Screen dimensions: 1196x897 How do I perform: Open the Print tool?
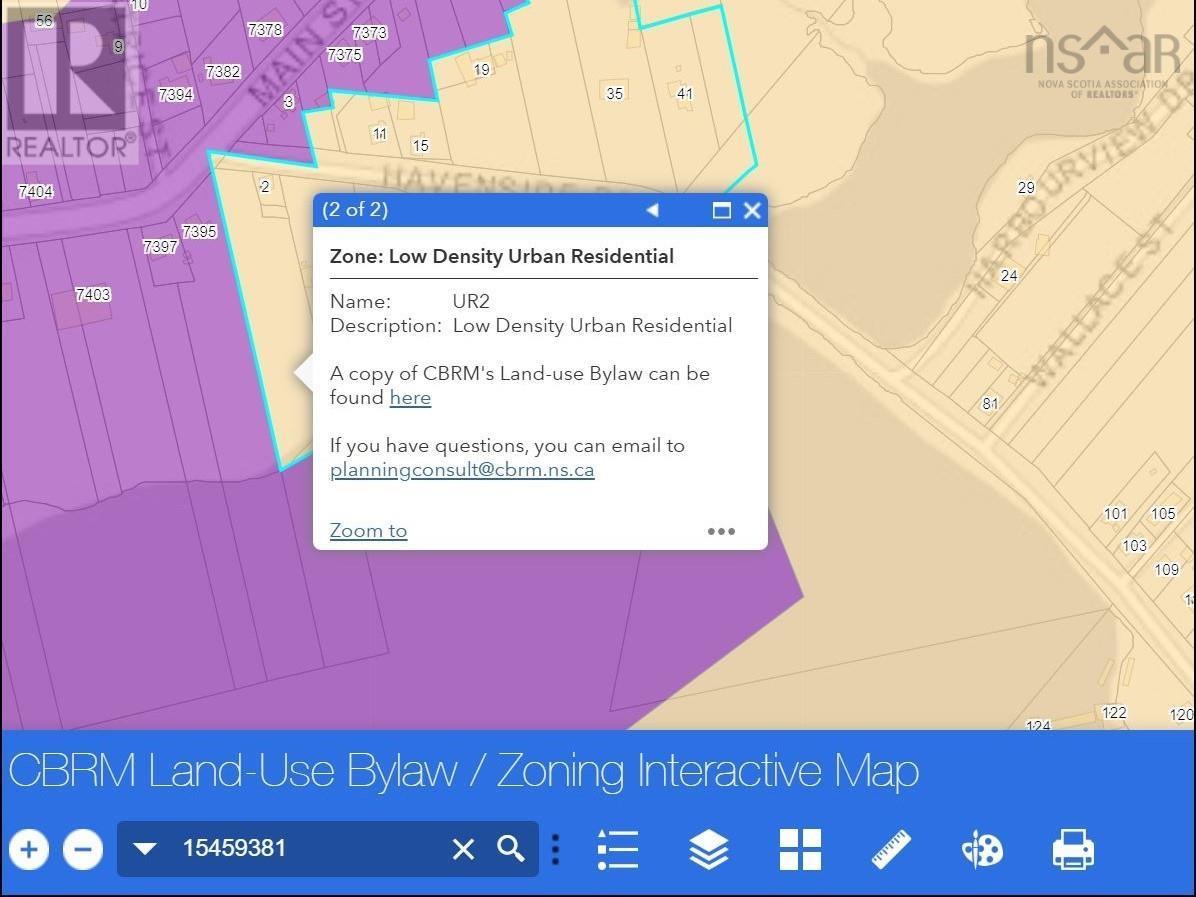coord(1072,849)
